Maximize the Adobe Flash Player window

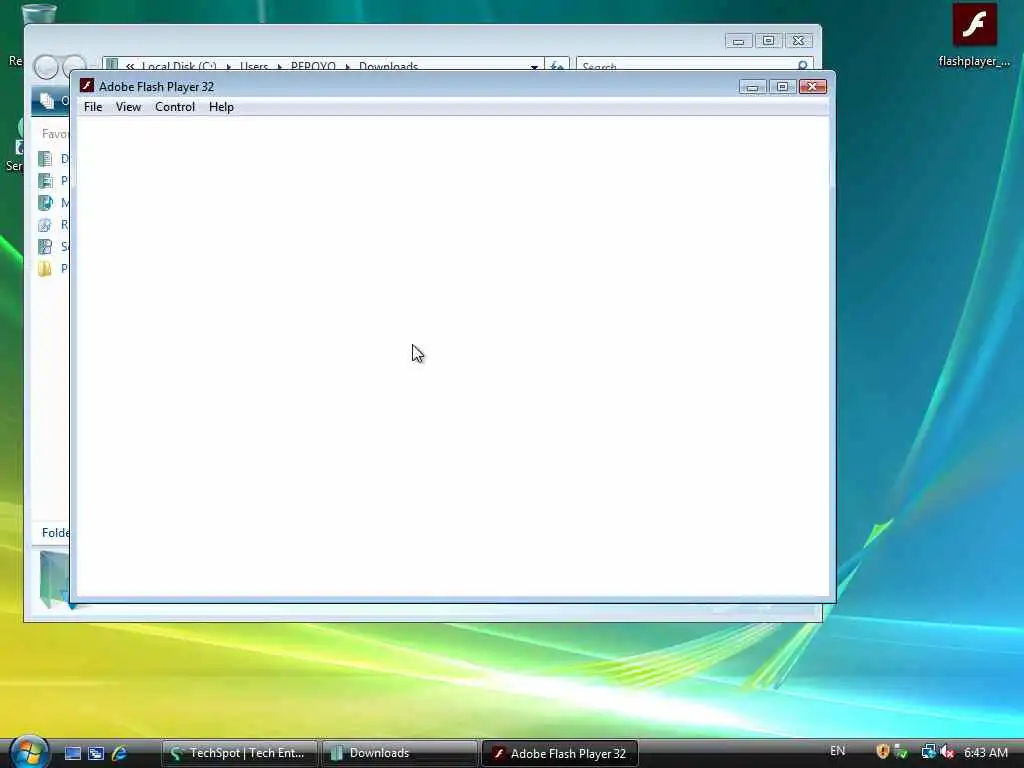coord(782,87)
